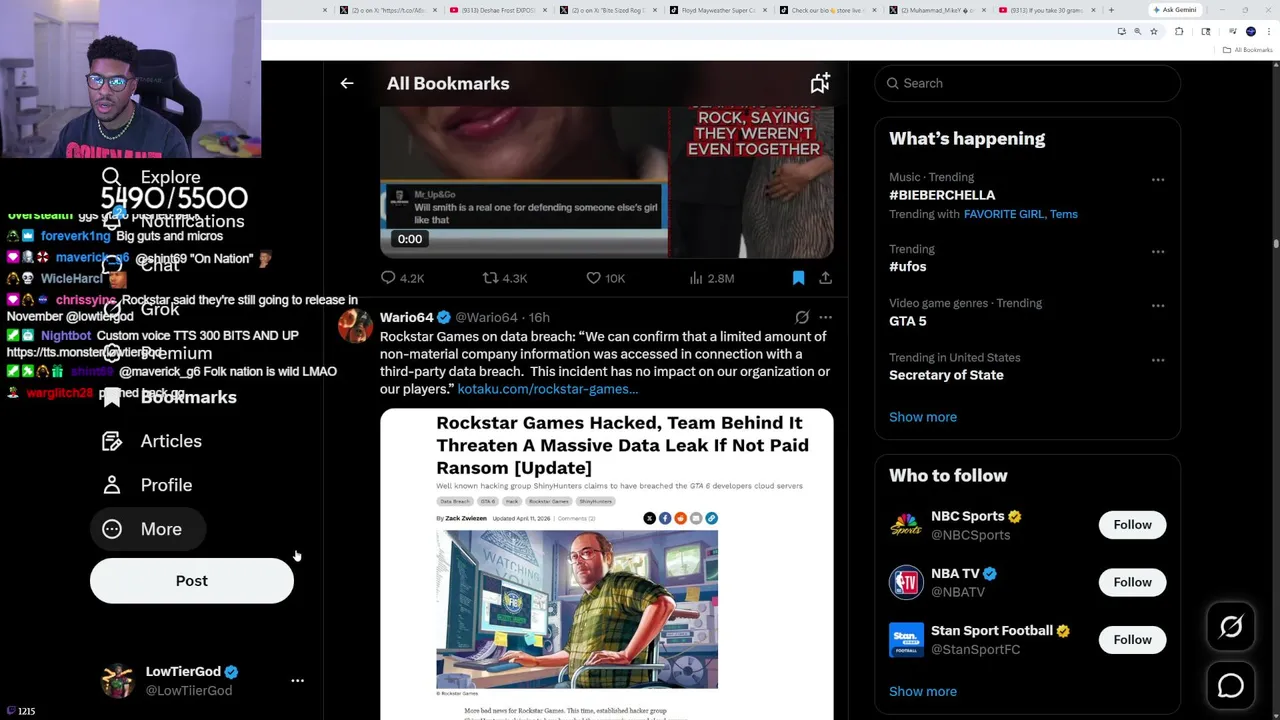Remove bookmark on the Will Smith video post
The width and height of the screenshot is (1280, 720).
[798, 278]
